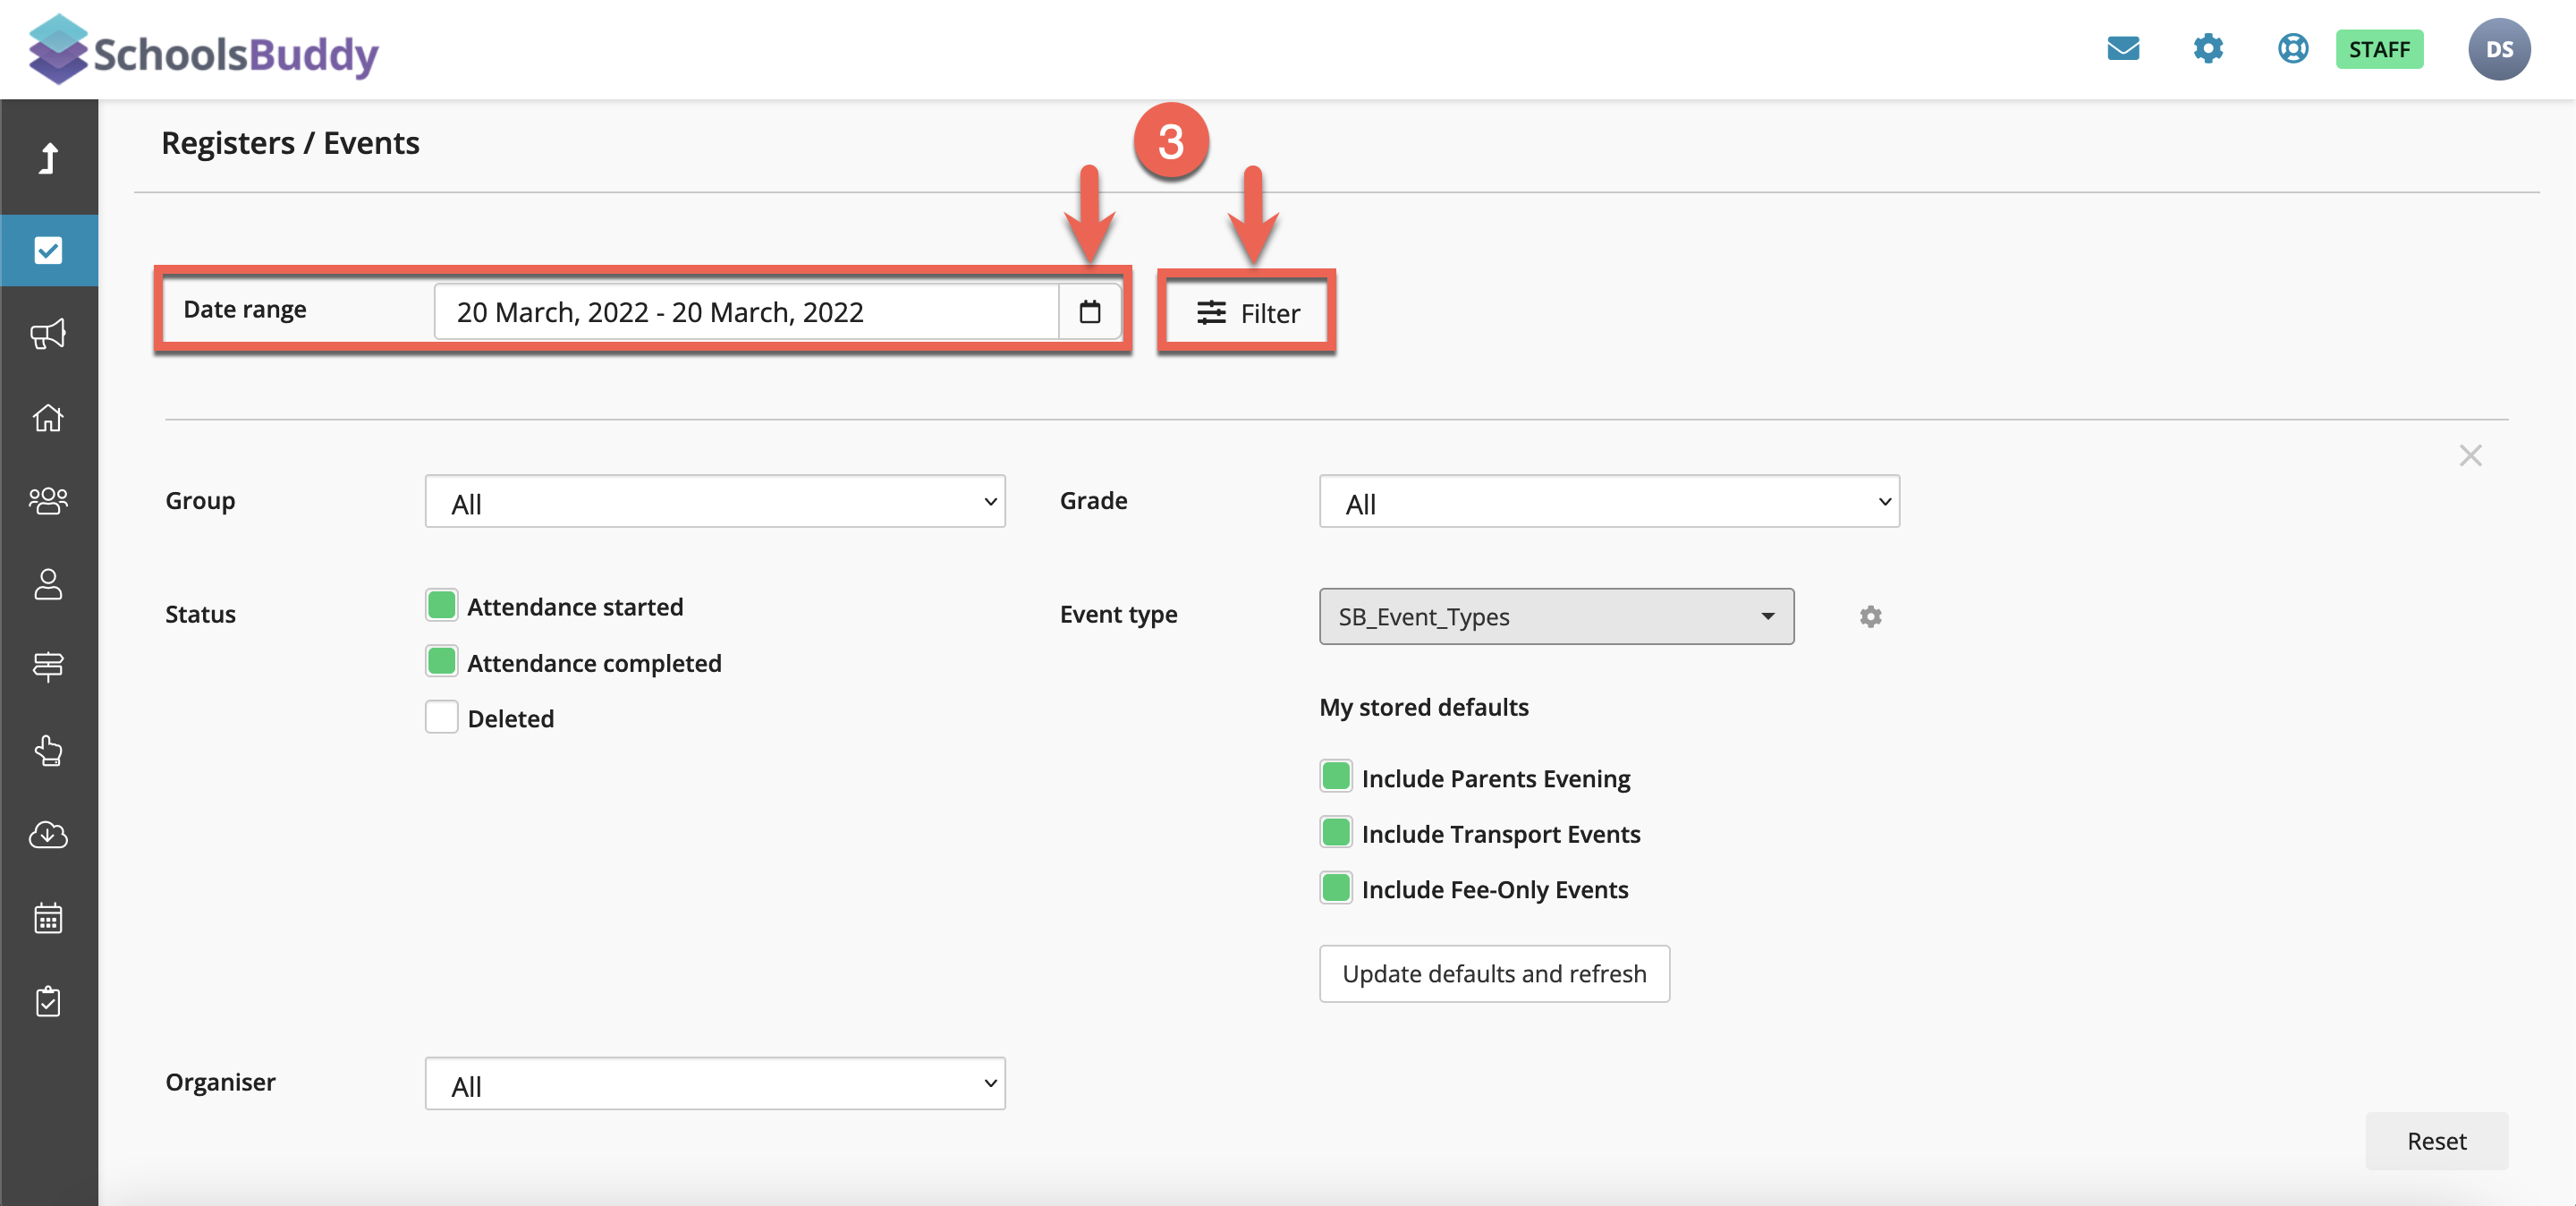The image size is (2576, 1206).
Task: Open the groups people sidebar icon
Action: 48,500
